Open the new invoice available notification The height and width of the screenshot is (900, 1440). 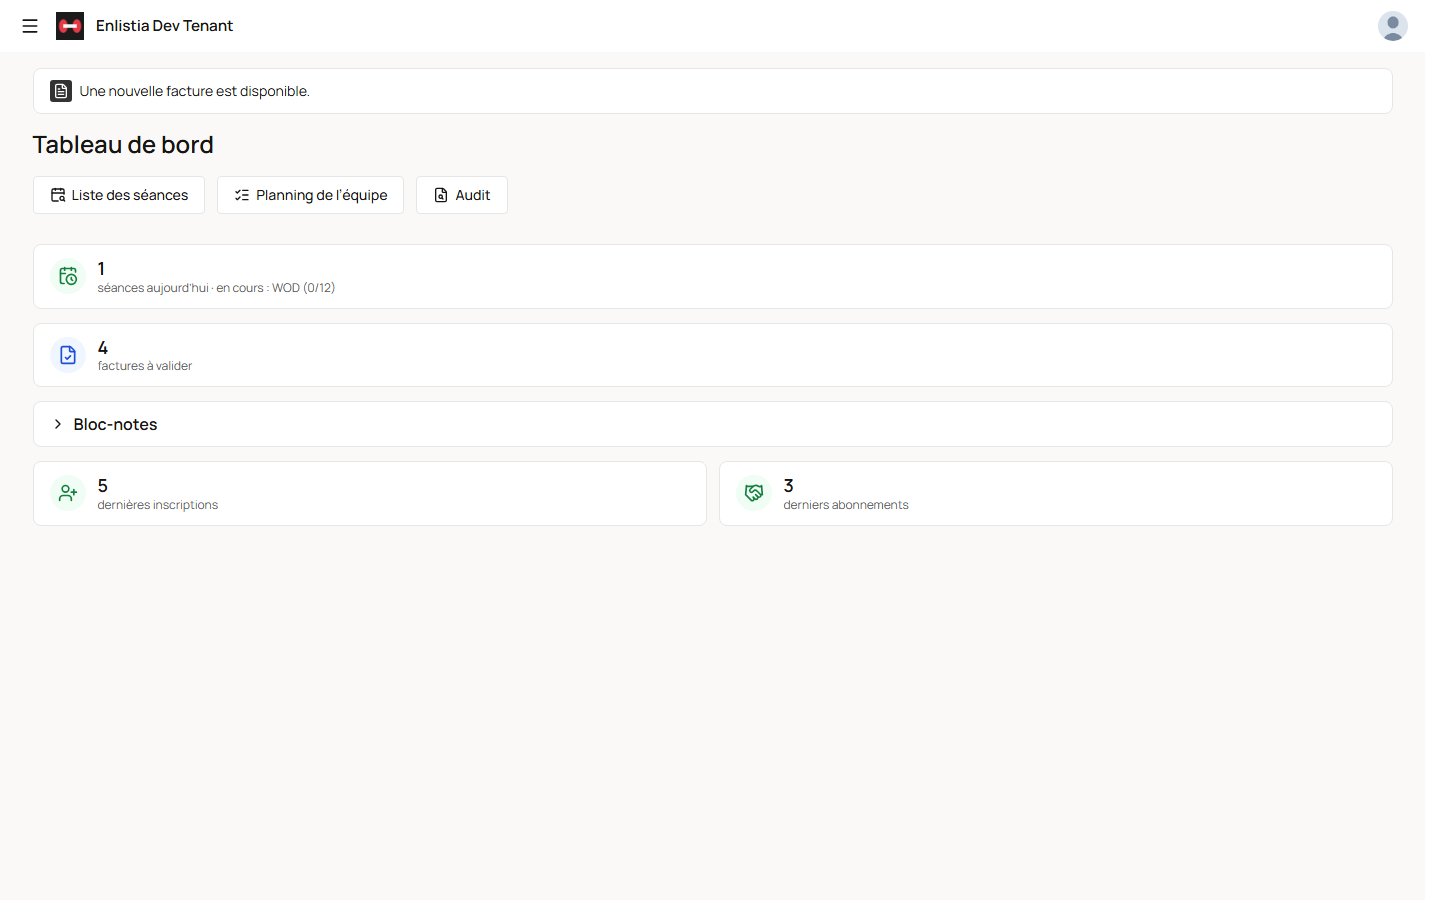[712, 91]
